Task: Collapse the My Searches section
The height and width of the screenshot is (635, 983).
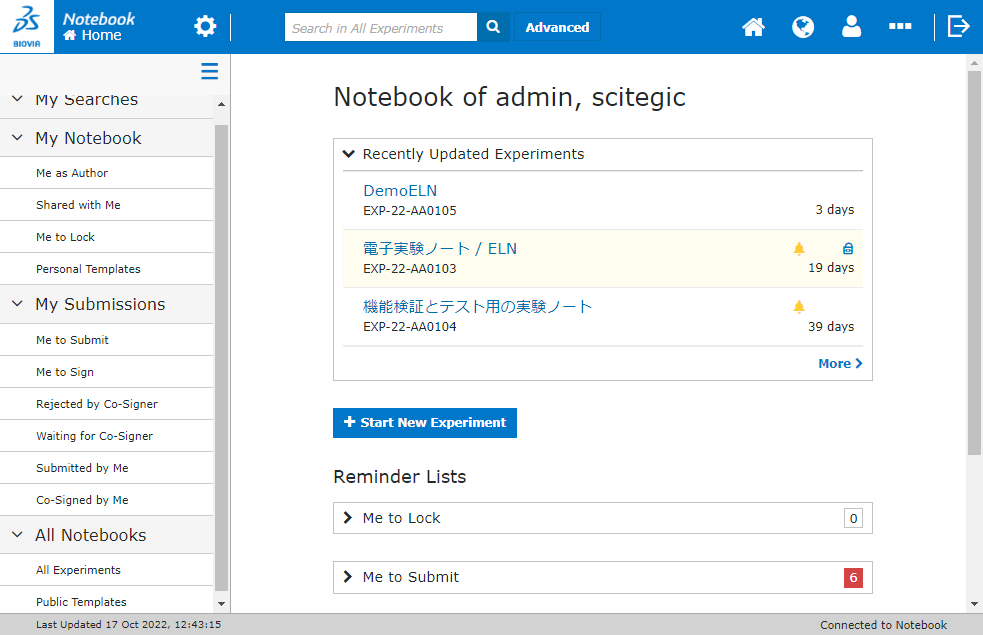Action: [18, 99]
